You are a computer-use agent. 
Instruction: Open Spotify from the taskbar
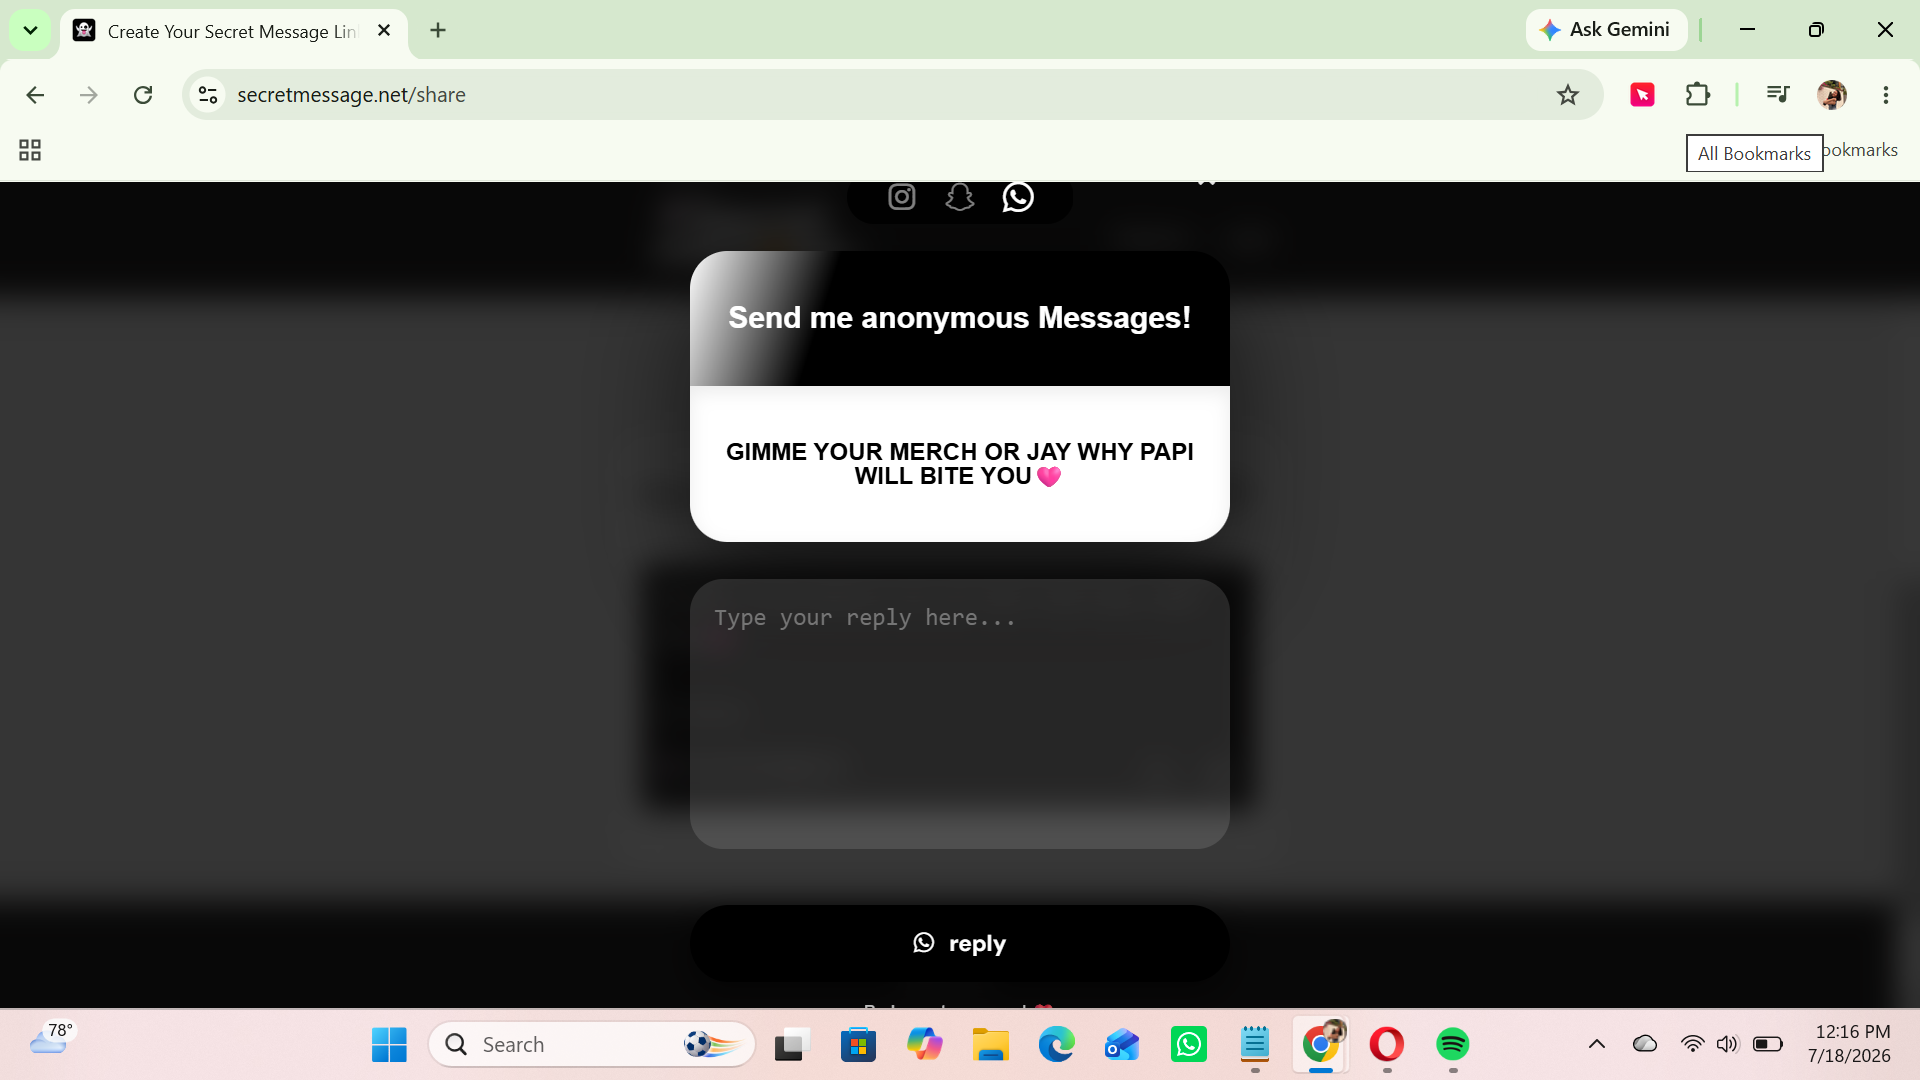pos(1452,1045)
